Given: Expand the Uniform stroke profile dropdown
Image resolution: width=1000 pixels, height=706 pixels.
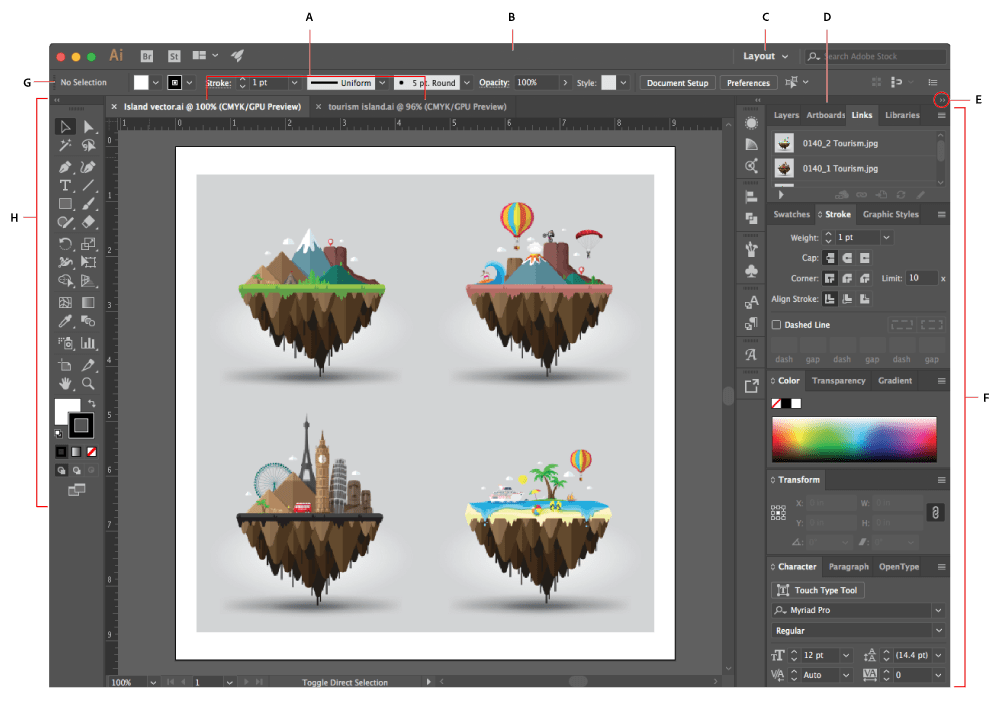Looking at the screenshot, I should pyautogui.click(x=381, y=82).
